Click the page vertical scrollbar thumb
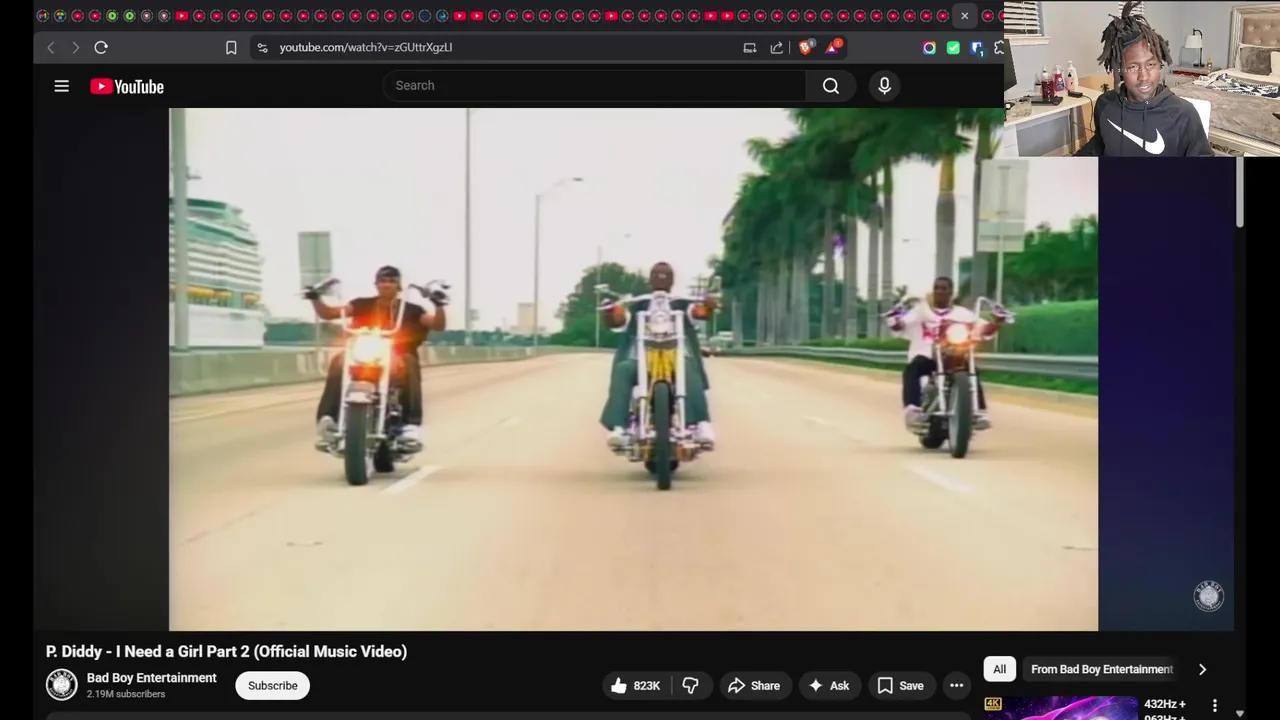The height and width of the screenshot is (720, 1280). click(x=1240, y=192)
